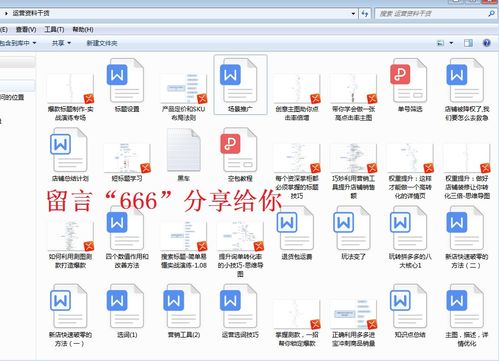Image resolution: width=499 pixels, height=361 pixels.
Task: Open the 工具(T) menu
Action: [x=54, y=30]
